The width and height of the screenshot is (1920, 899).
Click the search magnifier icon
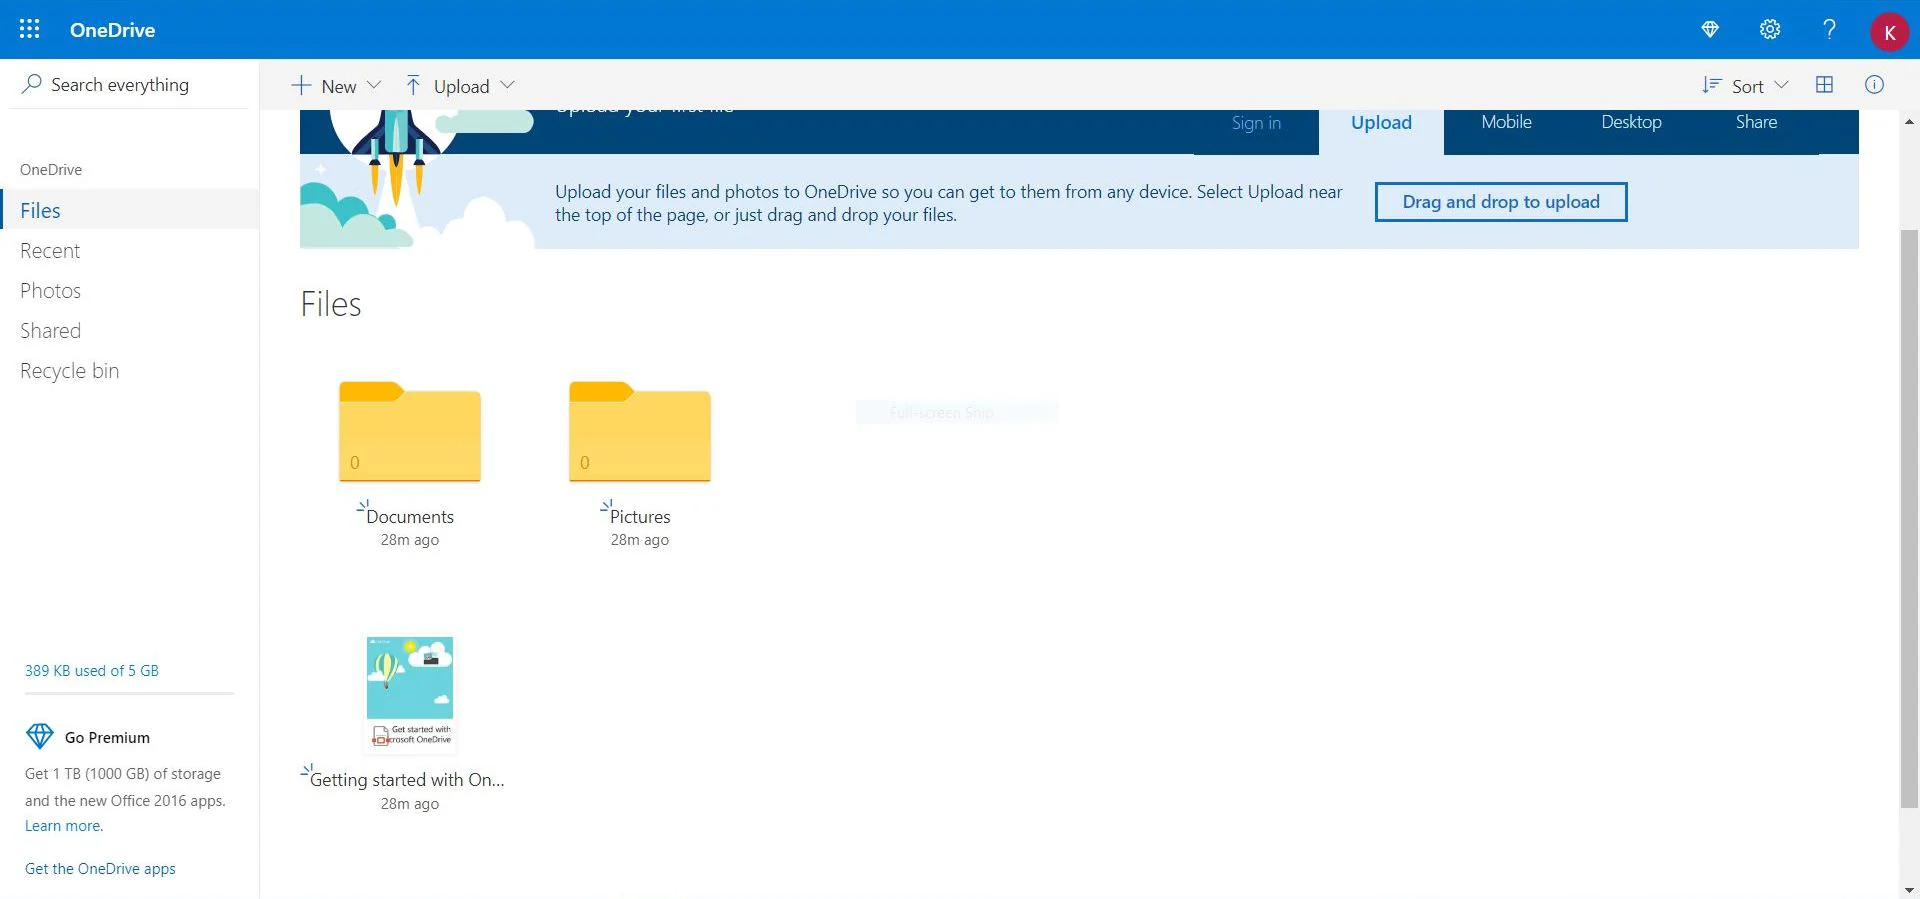(31, 84)
